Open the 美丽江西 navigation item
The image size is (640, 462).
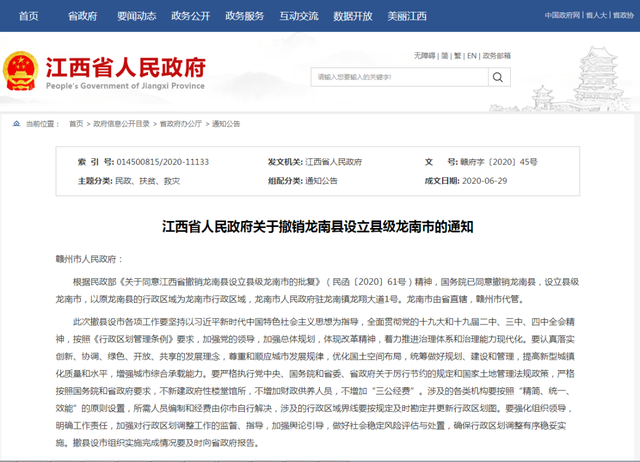[x=407, y=16]
